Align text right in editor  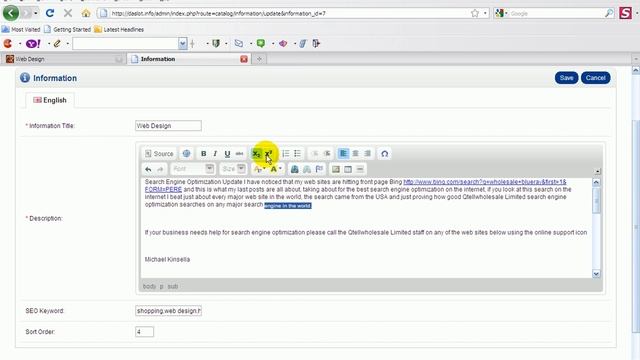click(368, 153)
